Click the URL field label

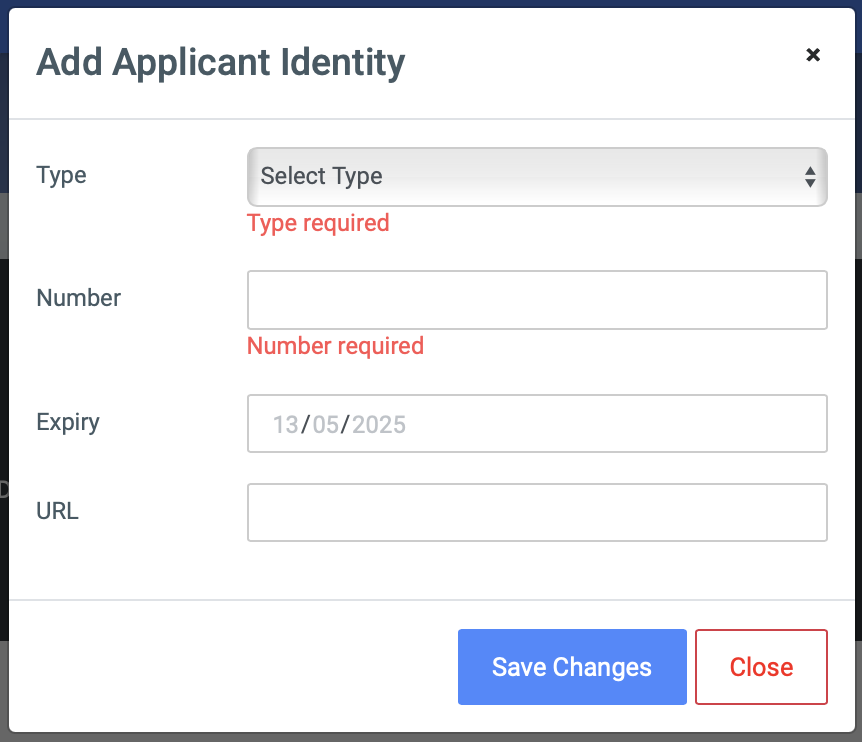[x=57, y=511]
